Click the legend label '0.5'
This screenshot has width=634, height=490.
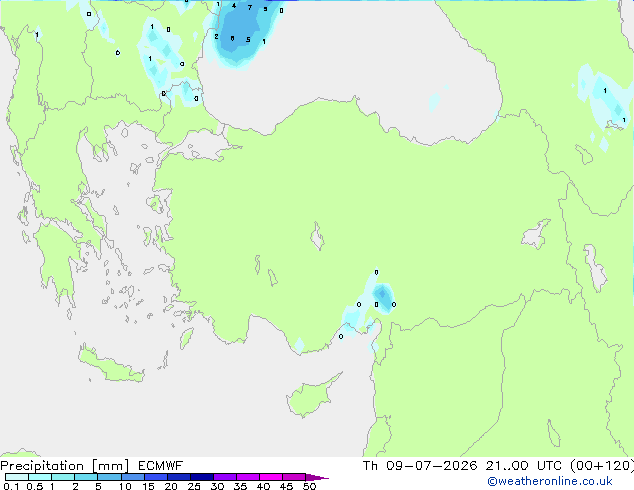(x=35, y=486)
